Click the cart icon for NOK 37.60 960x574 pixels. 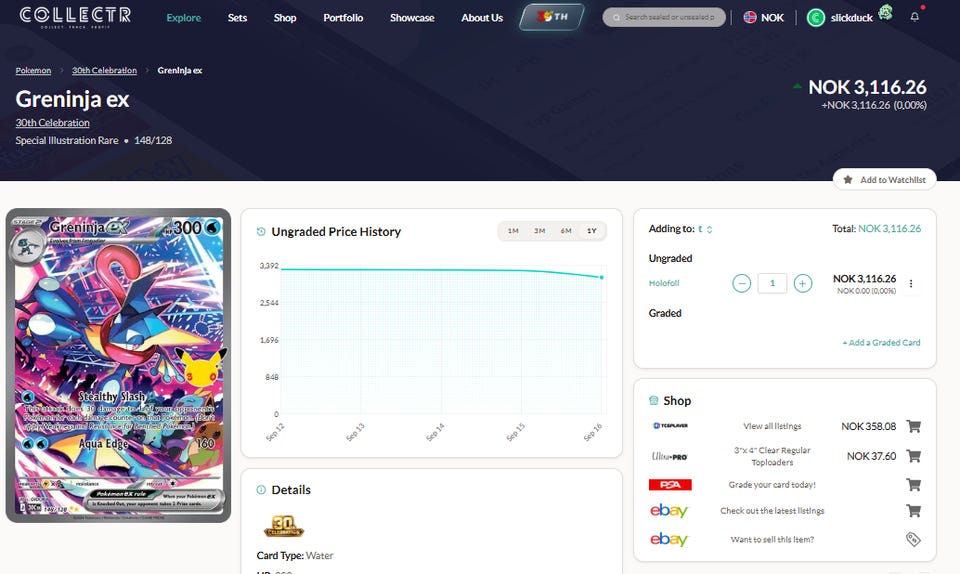(913, 456)
